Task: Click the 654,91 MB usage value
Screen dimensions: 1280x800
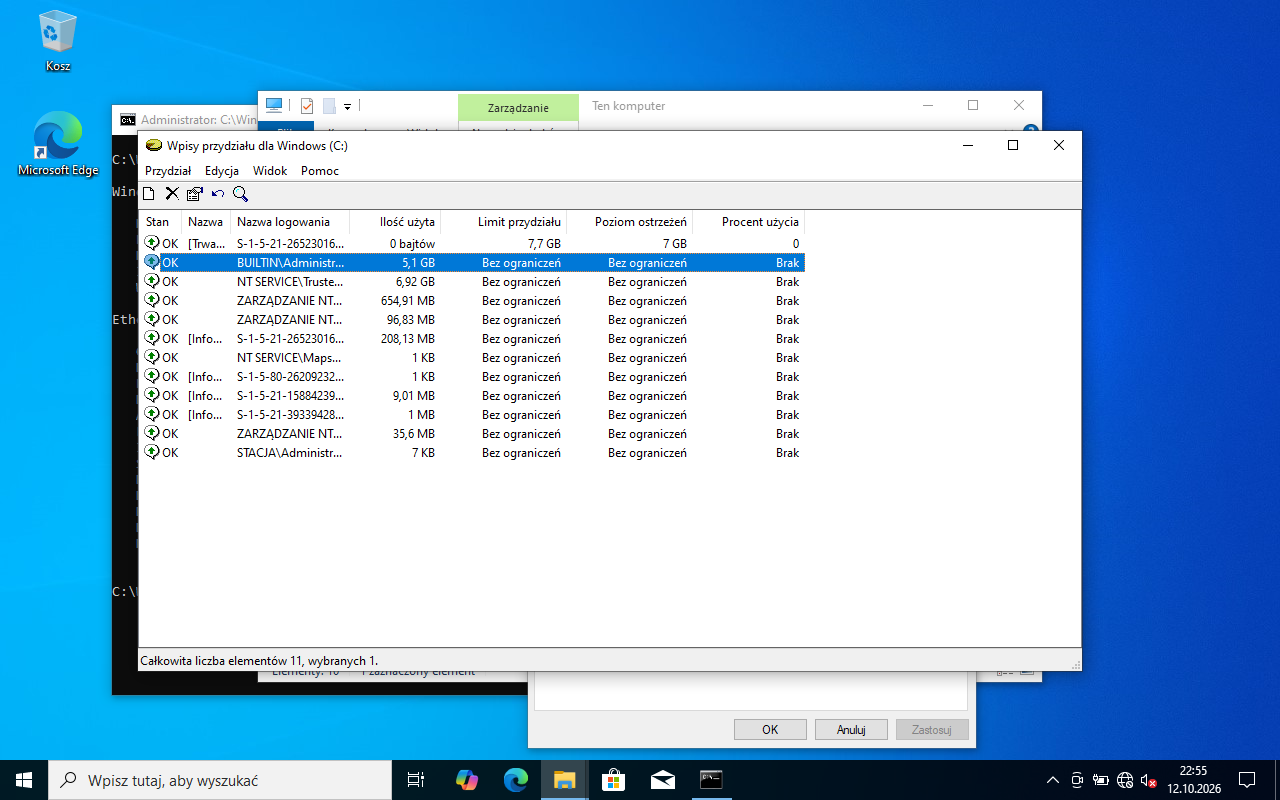Action: (x=408, y=301)
